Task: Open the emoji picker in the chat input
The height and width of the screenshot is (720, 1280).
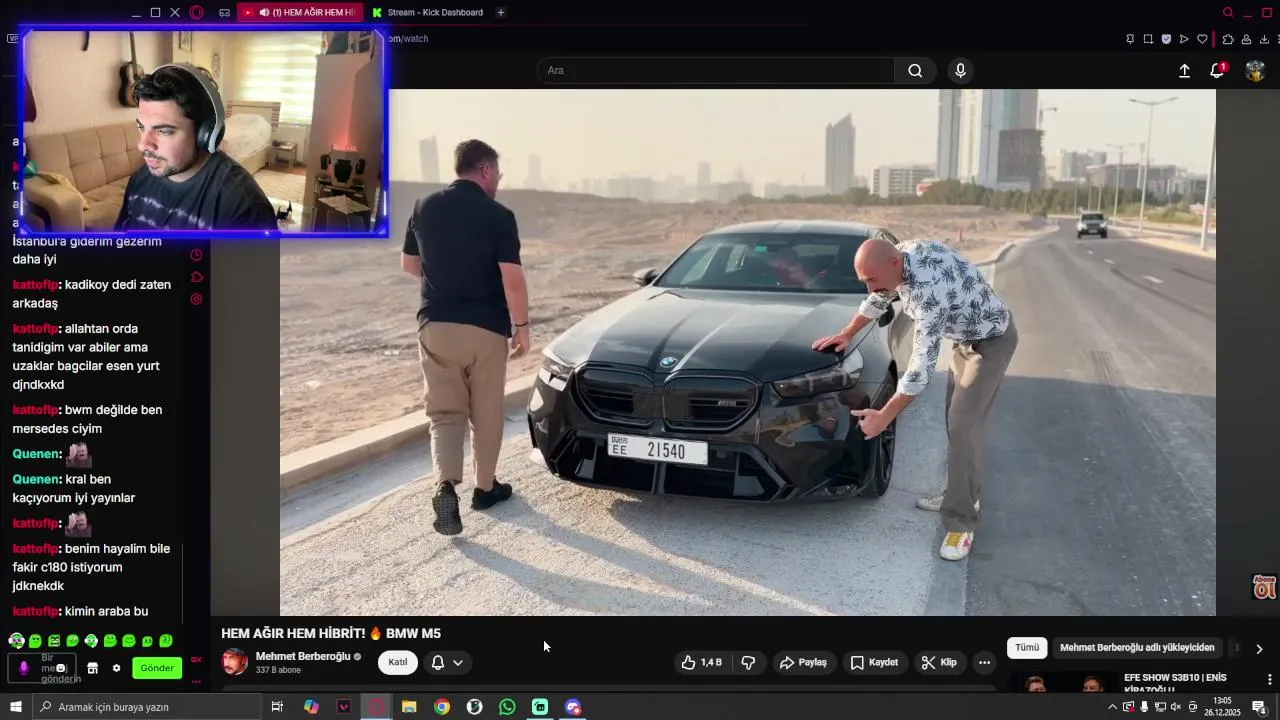Action: click(61, 668)
